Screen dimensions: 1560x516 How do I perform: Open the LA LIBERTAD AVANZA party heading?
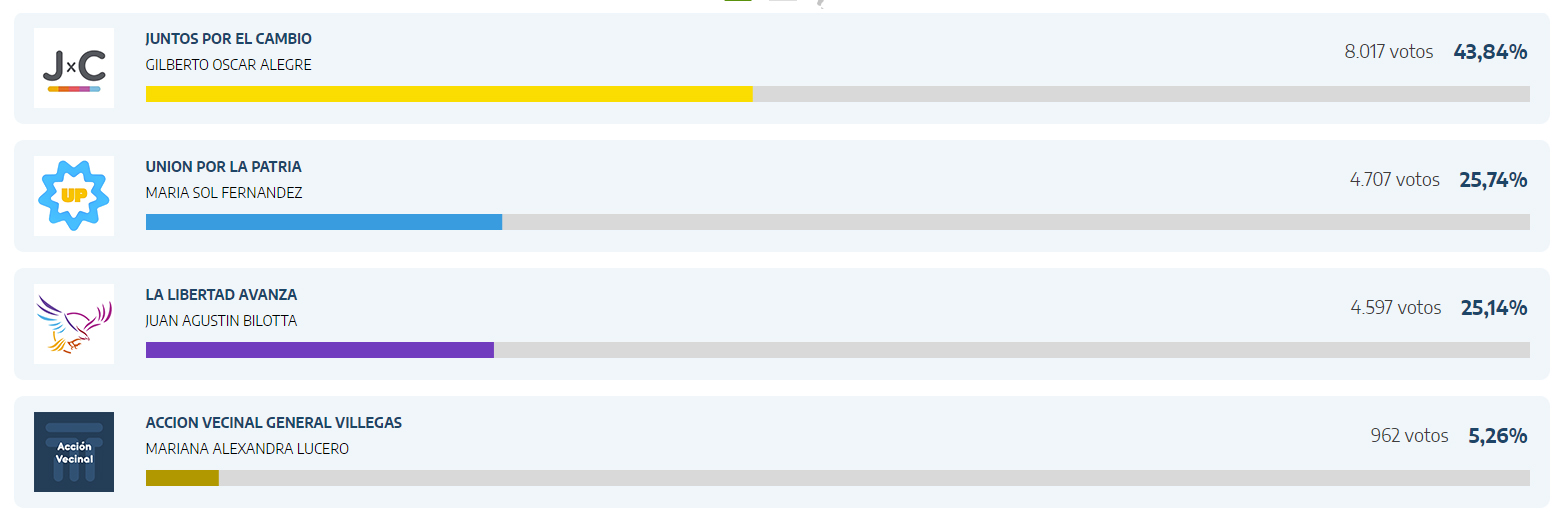[x=221, y=295]
